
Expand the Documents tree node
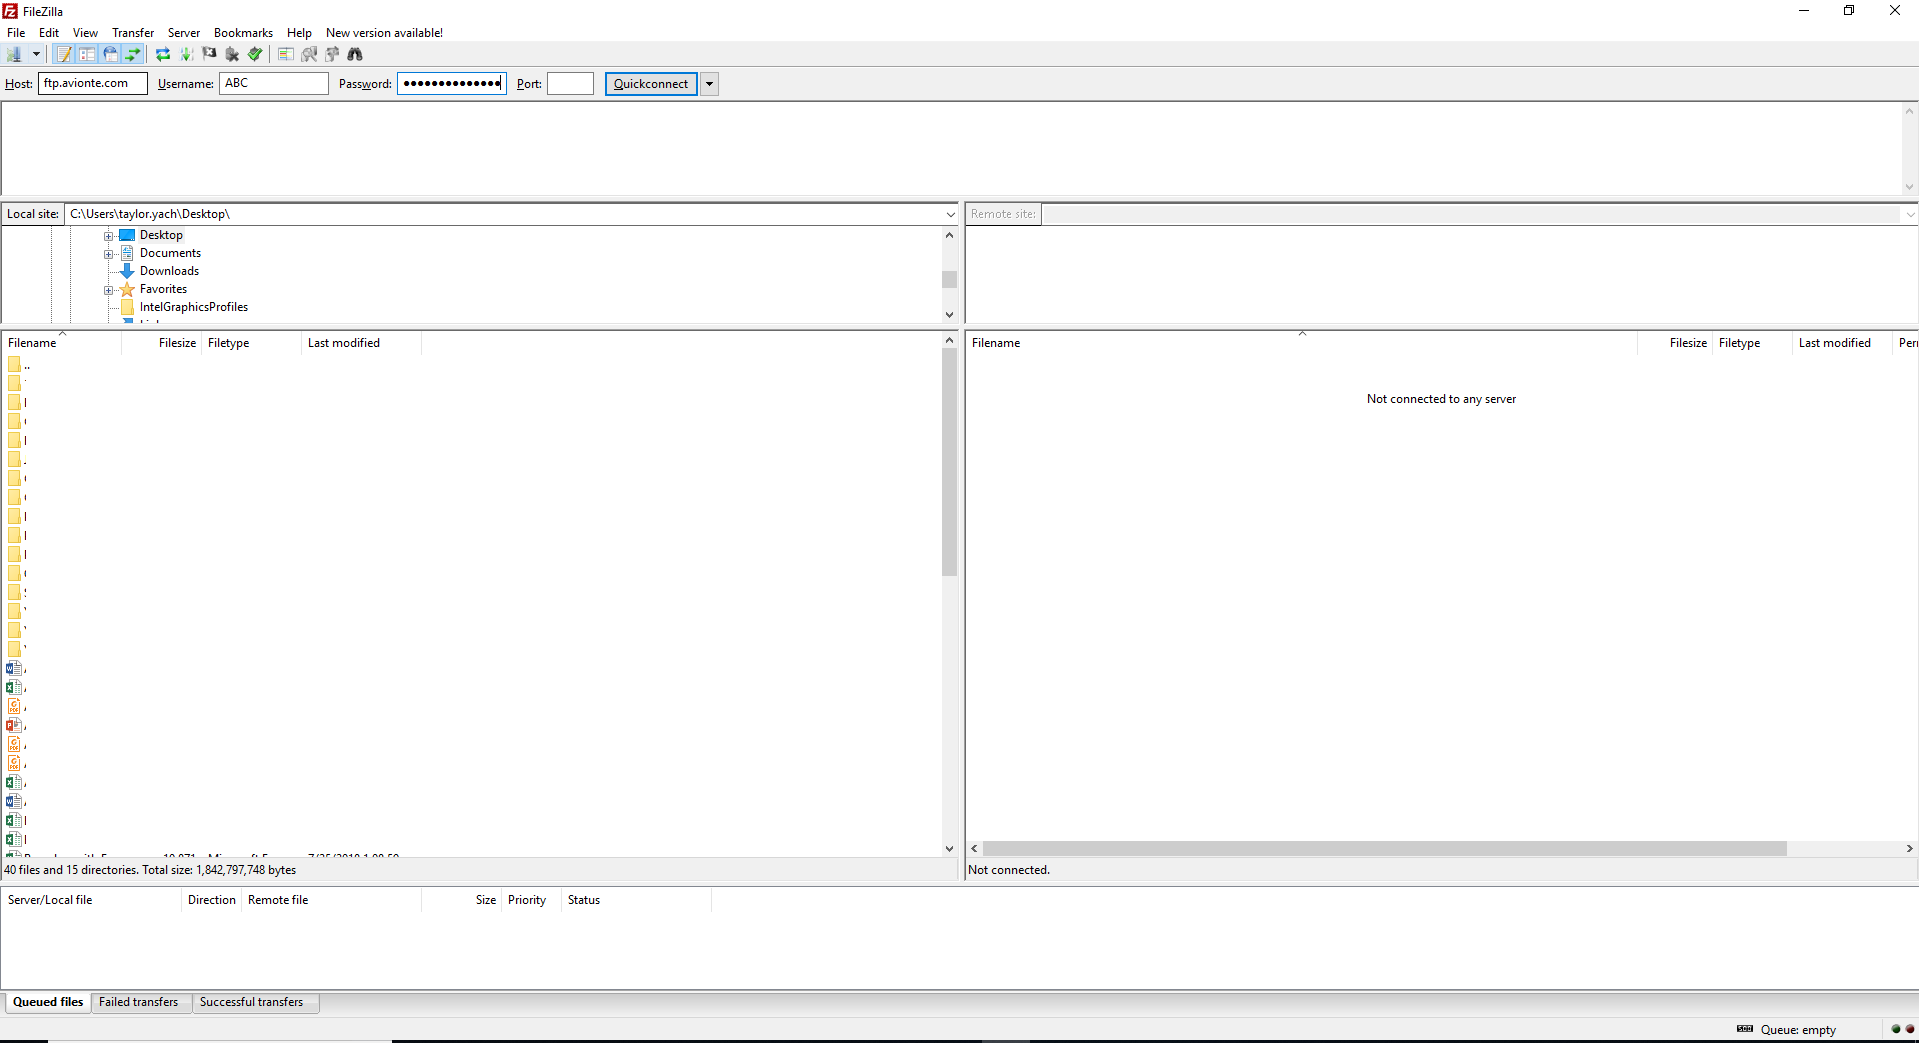(x=110, y=253)
